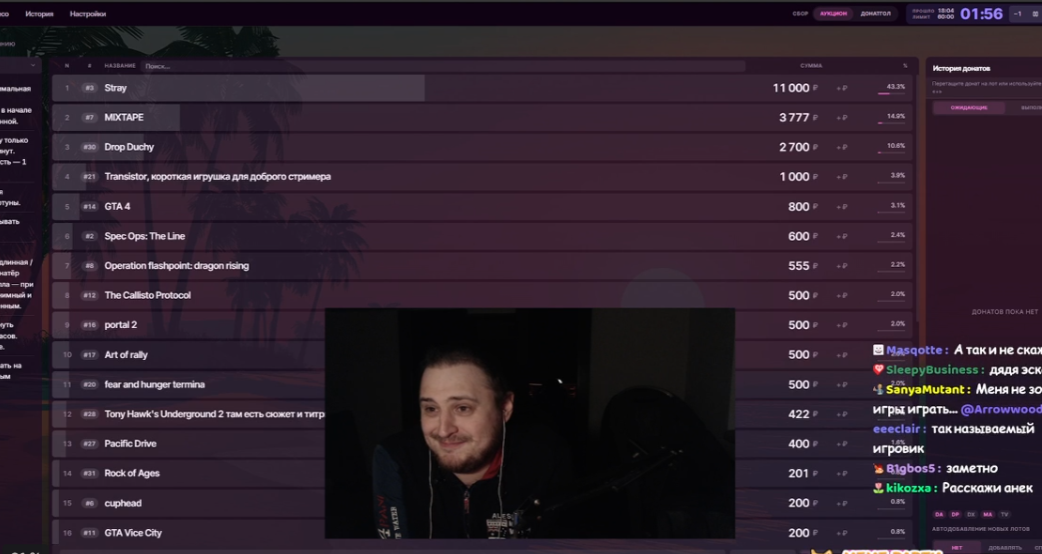Click the streamer webcam overlay
The width and height of the screenshot is (1042, 554).
(x=530, y=423)
